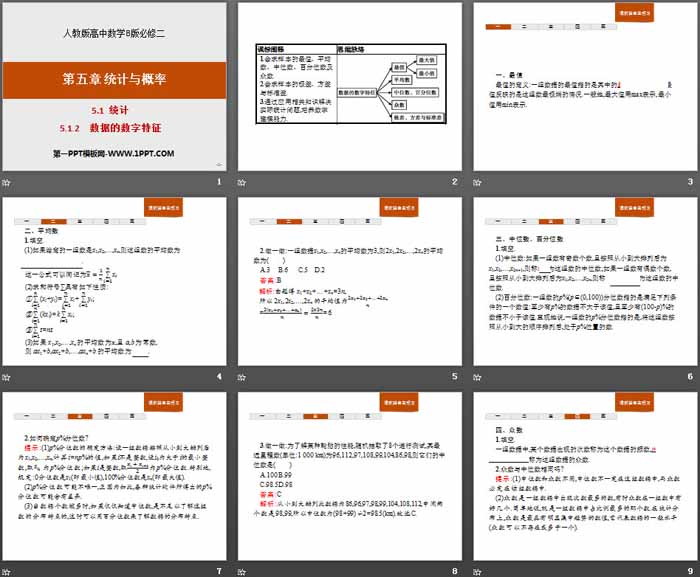Click the animation star icon under slide 9
This screenshot has width=700, height=577.
[477, 572]
